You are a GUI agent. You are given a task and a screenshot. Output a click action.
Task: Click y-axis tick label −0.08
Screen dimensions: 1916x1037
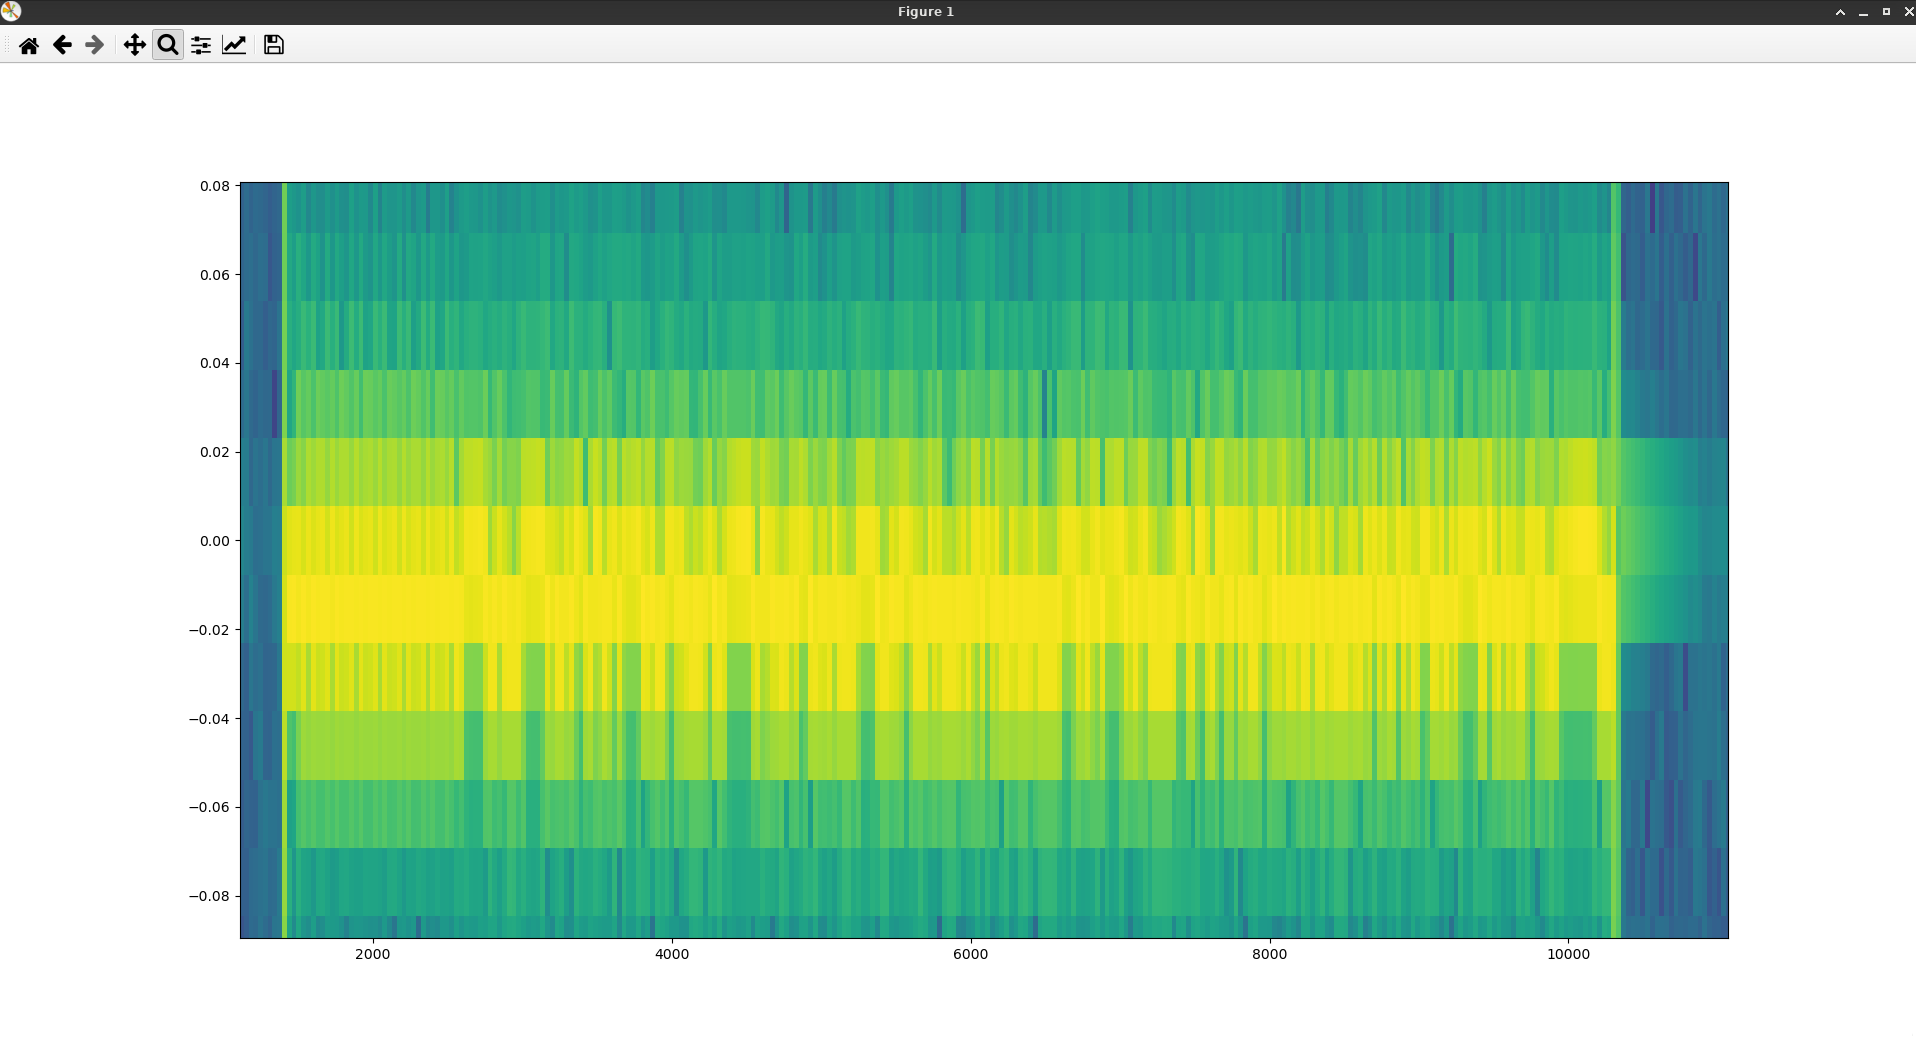(x=209, y=896)
